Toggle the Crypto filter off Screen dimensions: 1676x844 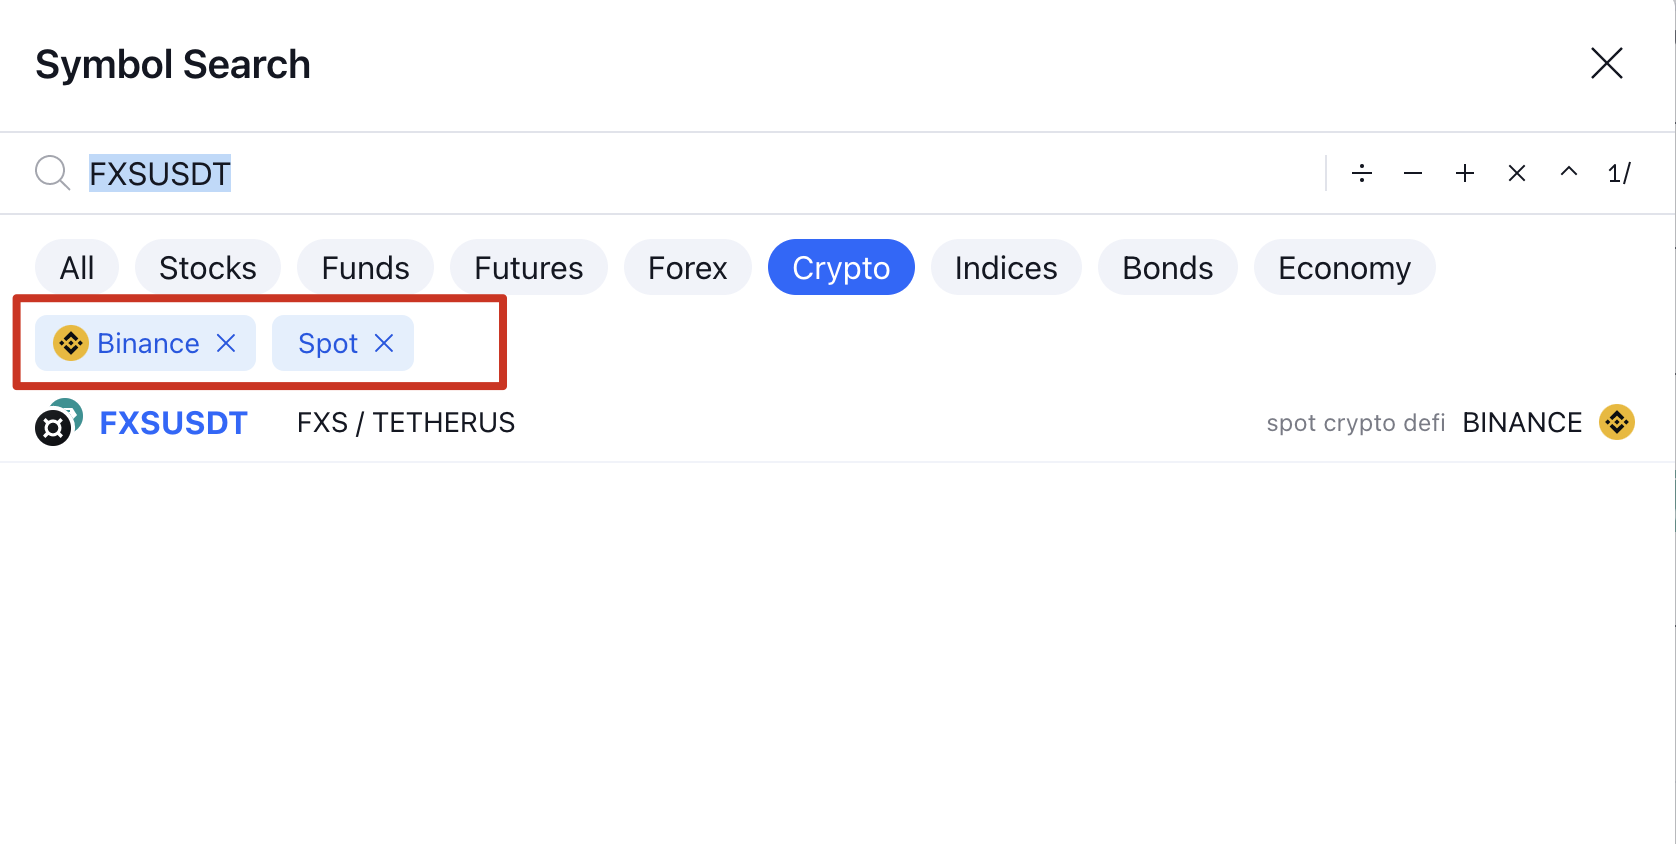coord(841,267)
